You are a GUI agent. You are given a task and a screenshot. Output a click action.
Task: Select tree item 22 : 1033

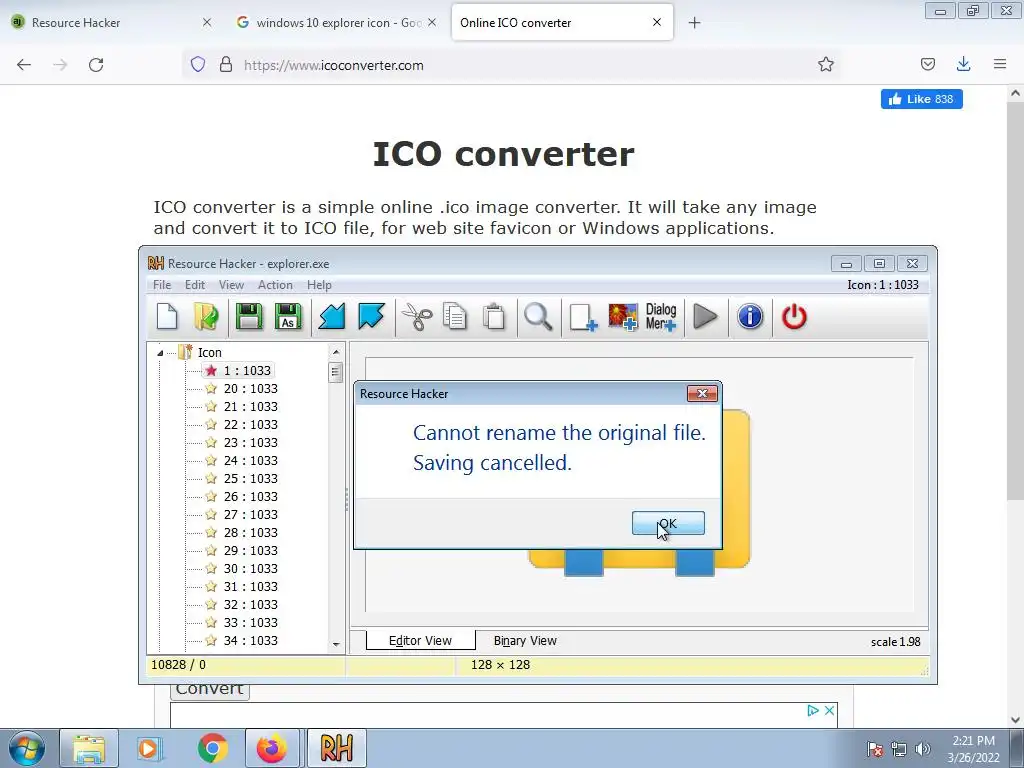[251, 424]
